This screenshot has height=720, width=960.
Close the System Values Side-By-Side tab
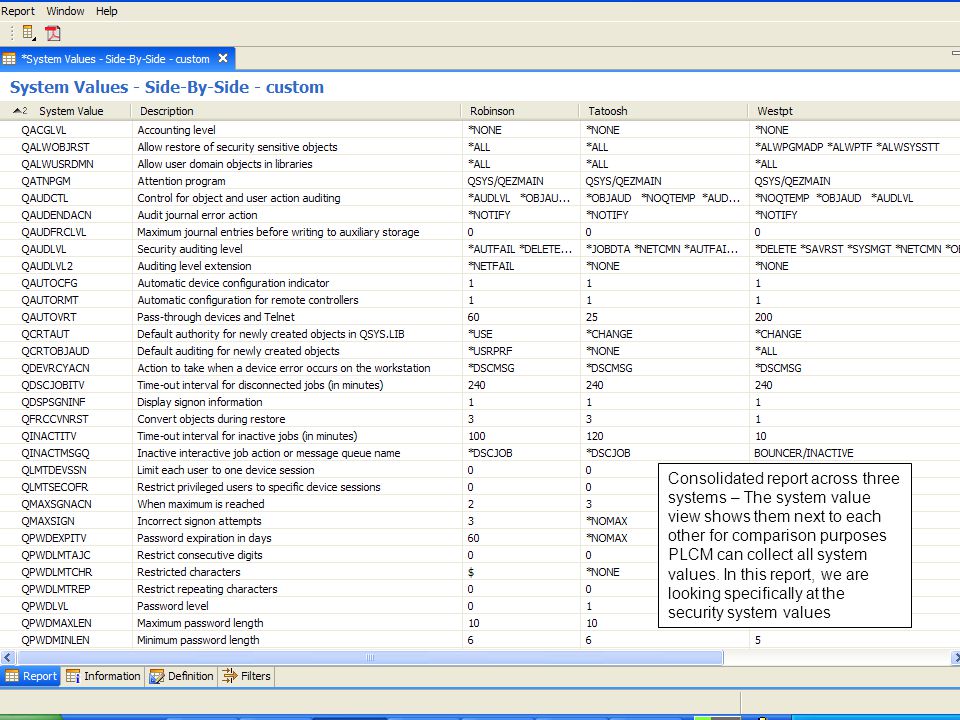pyautogui.click(x=223, y=58)
